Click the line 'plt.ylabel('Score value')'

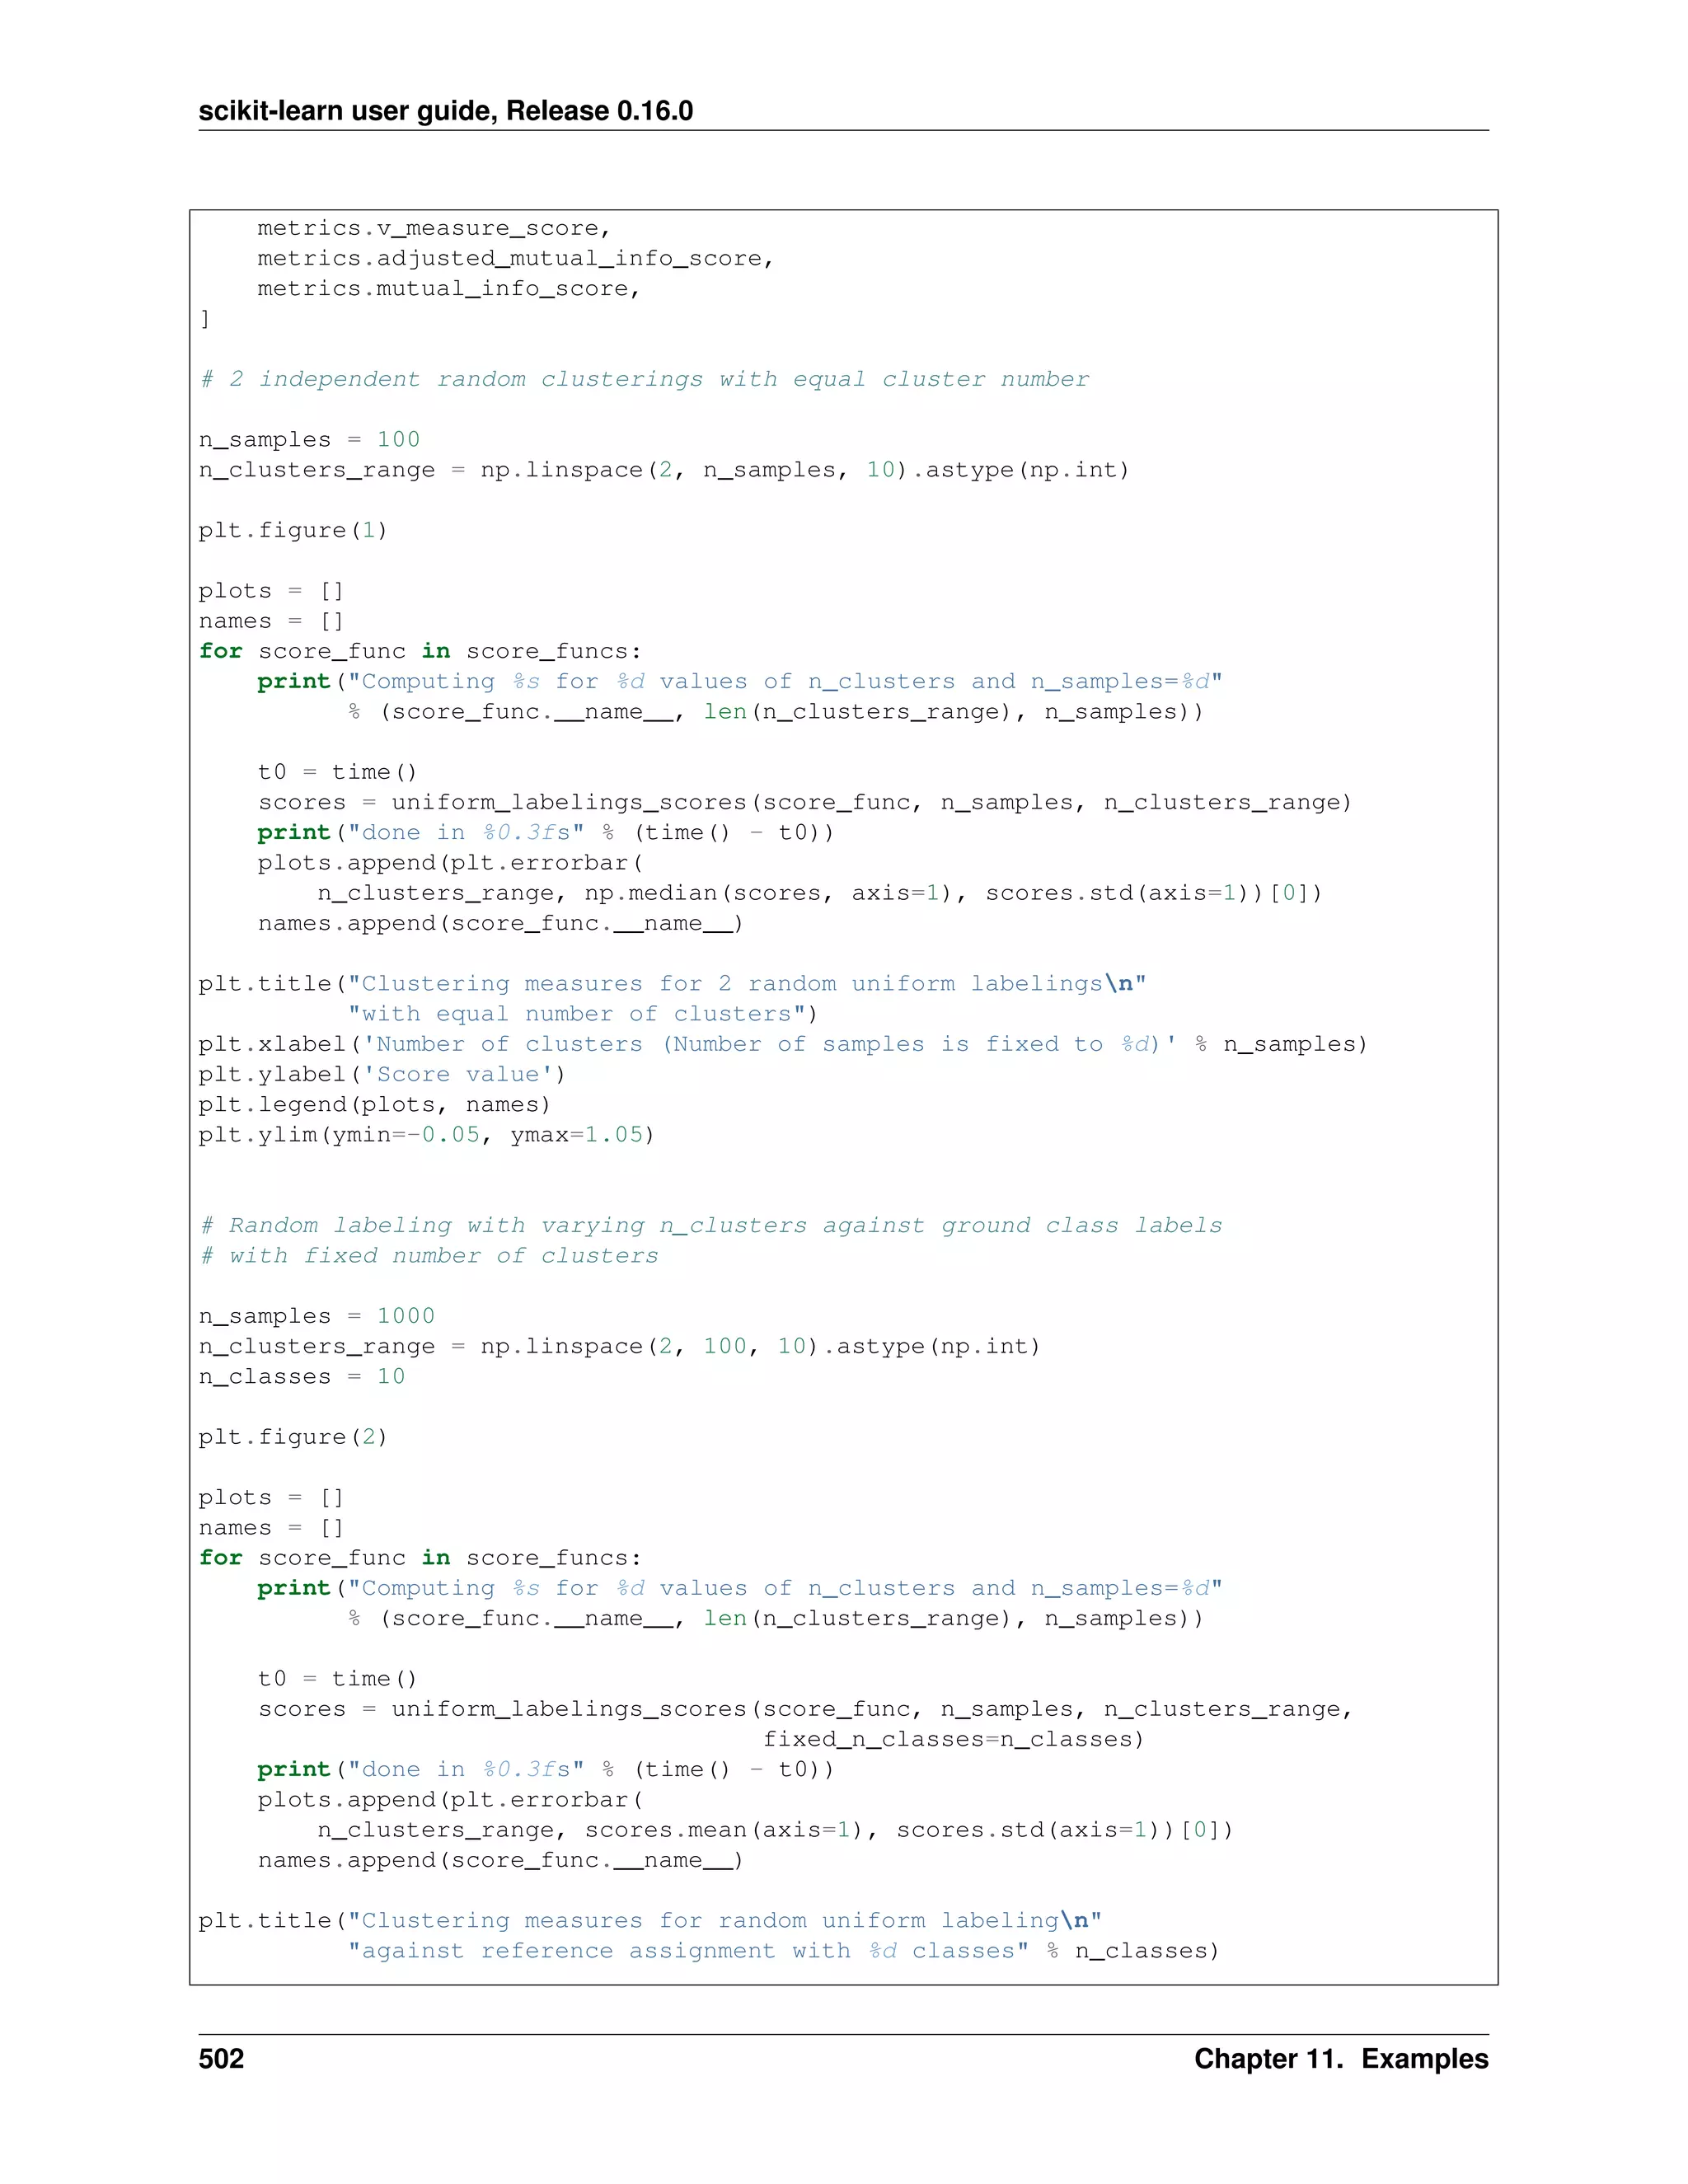pos(382,1075)
